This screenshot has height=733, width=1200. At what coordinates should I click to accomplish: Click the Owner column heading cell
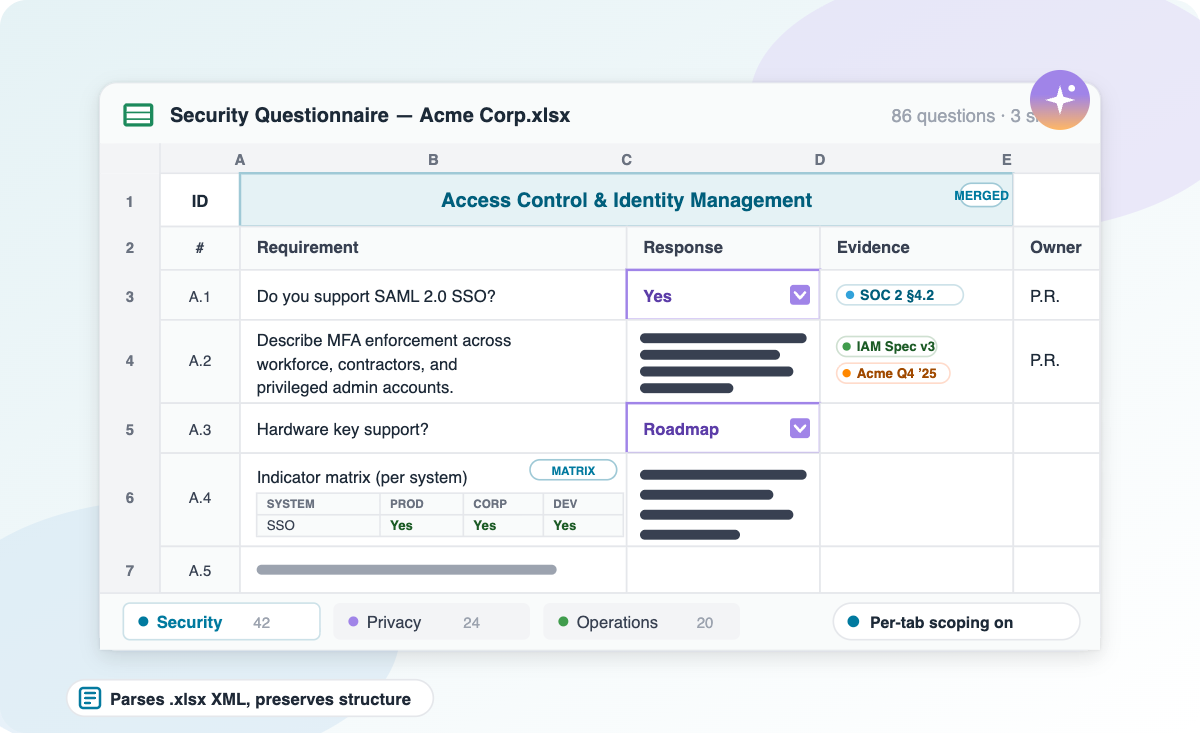click(x=1056, y=248)
